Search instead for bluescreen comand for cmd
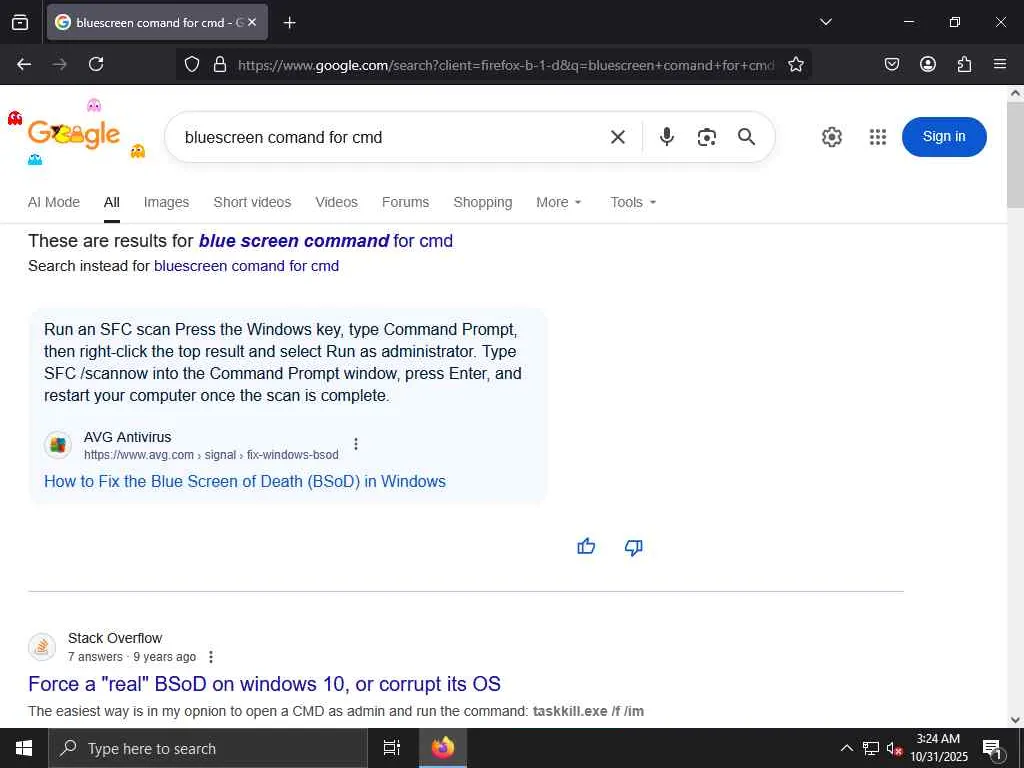The height and width of the screenshot is (768, 1024). pyautogui.click(x=246, y=266)
